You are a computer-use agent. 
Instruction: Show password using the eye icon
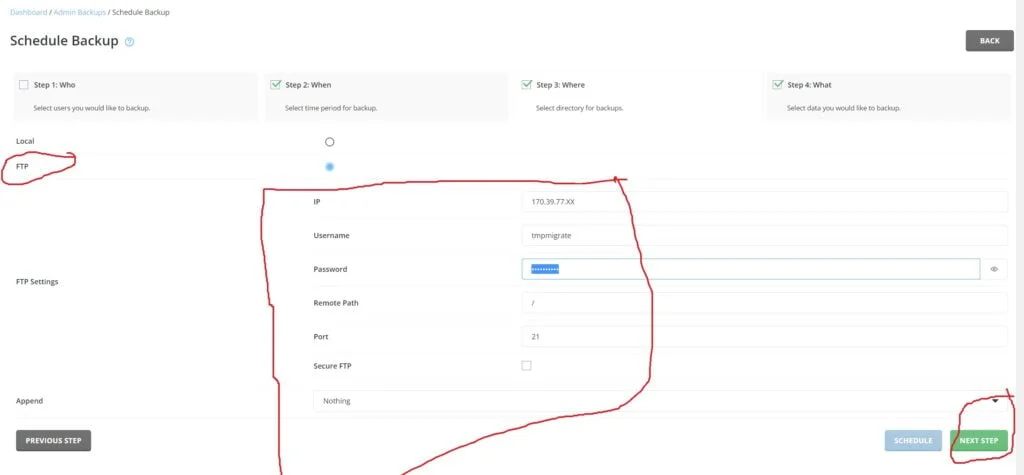pyautogui.click(x=994, y=269)
